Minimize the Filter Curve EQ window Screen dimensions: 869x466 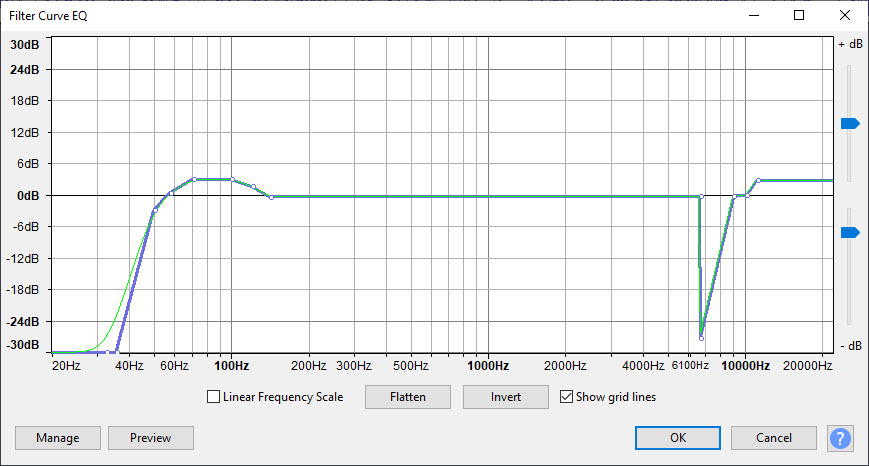point(754,16)
